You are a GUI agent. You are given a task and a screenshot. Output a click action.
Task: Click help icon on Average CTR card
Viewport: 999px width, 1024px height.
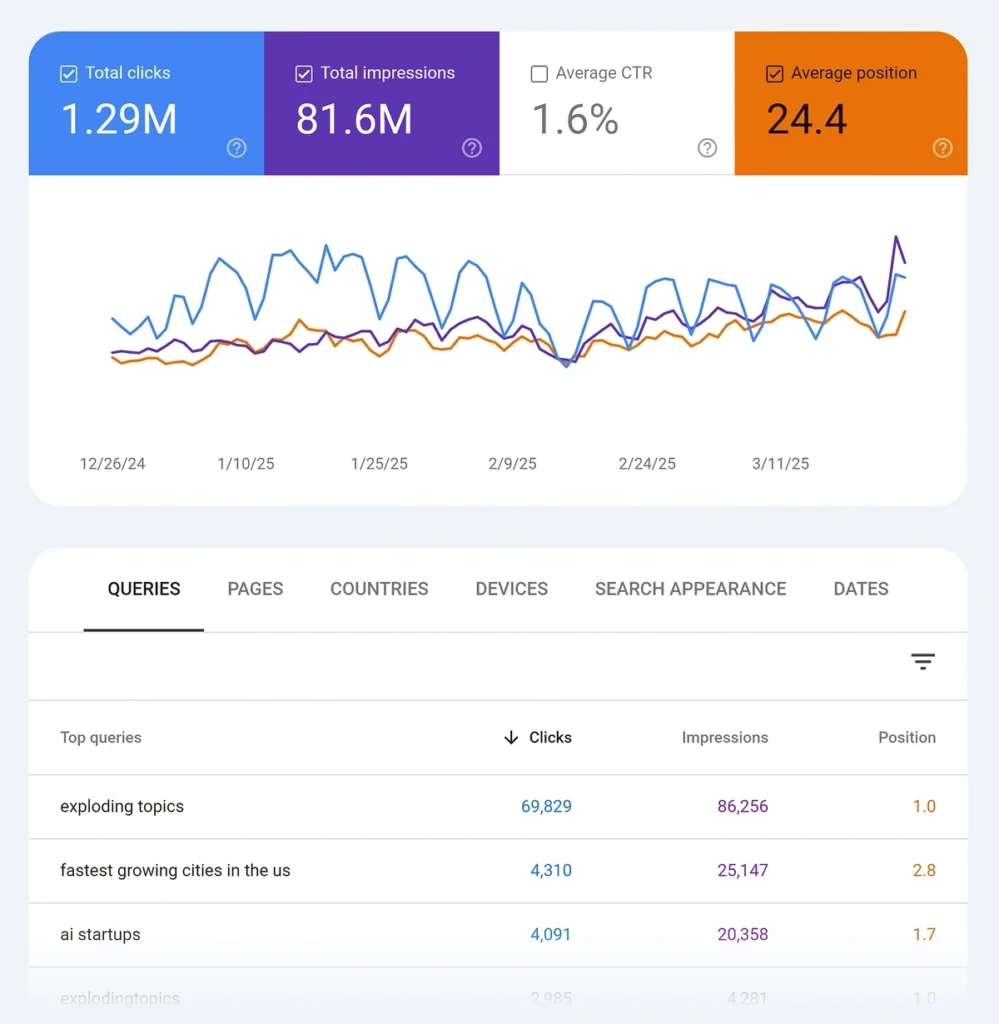707,148
